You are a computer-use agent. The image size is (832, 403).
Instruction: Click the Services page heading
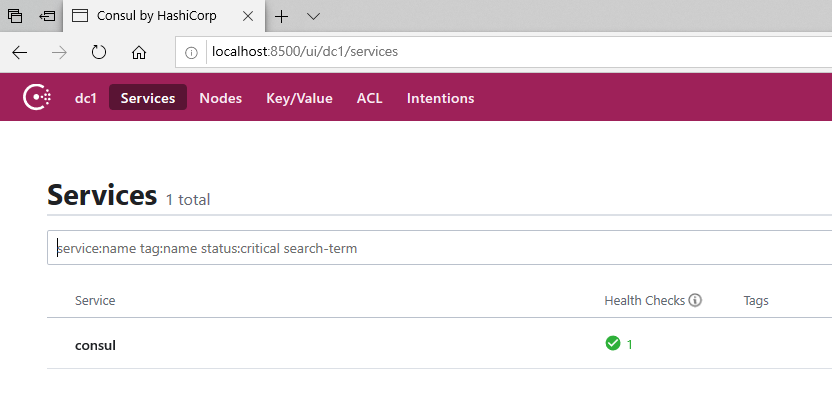[x=102, y=195]
